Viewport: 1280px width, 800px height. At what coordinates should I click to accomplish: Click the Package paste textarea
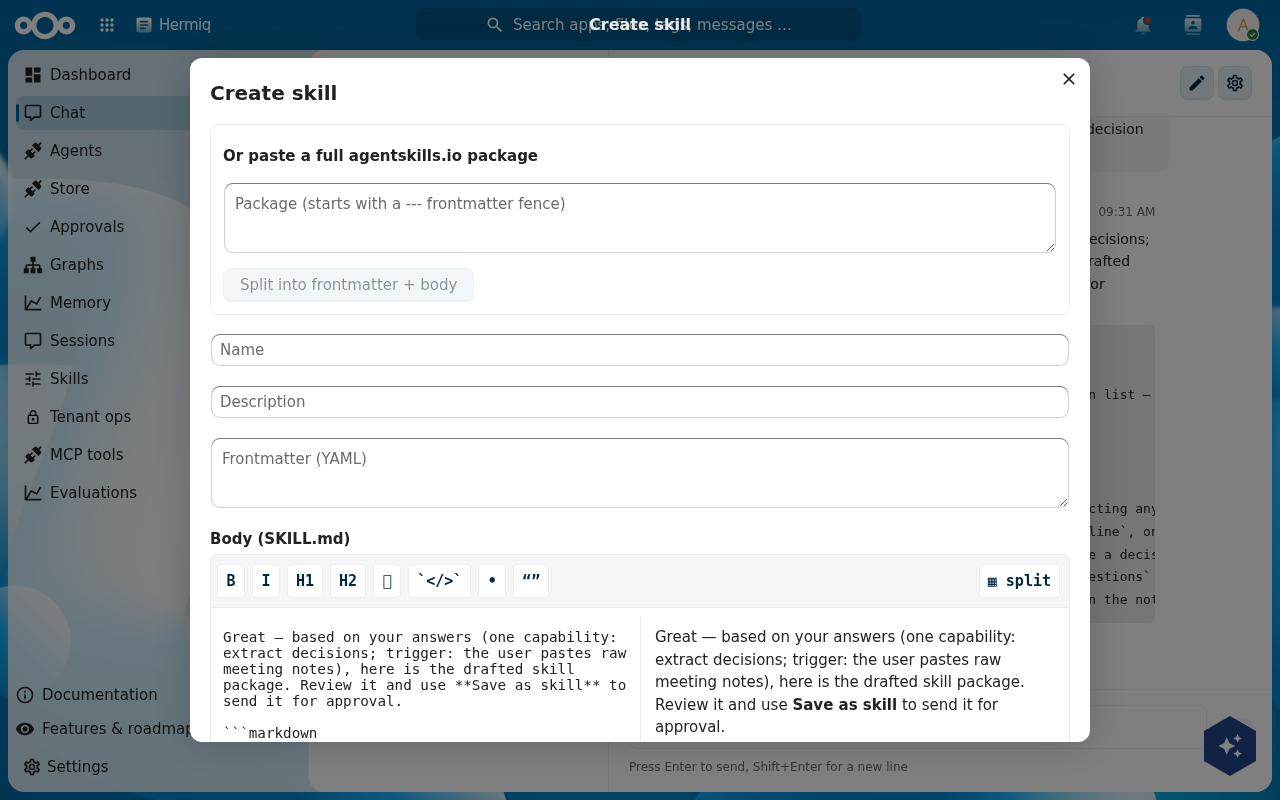tap(640, 218)
